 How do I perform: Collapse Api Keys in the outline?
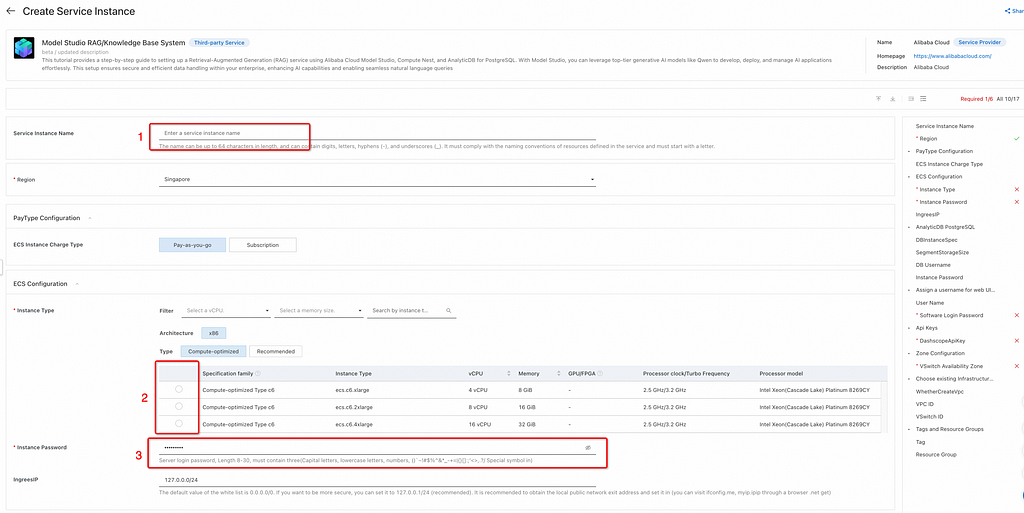tap(909, 328)
